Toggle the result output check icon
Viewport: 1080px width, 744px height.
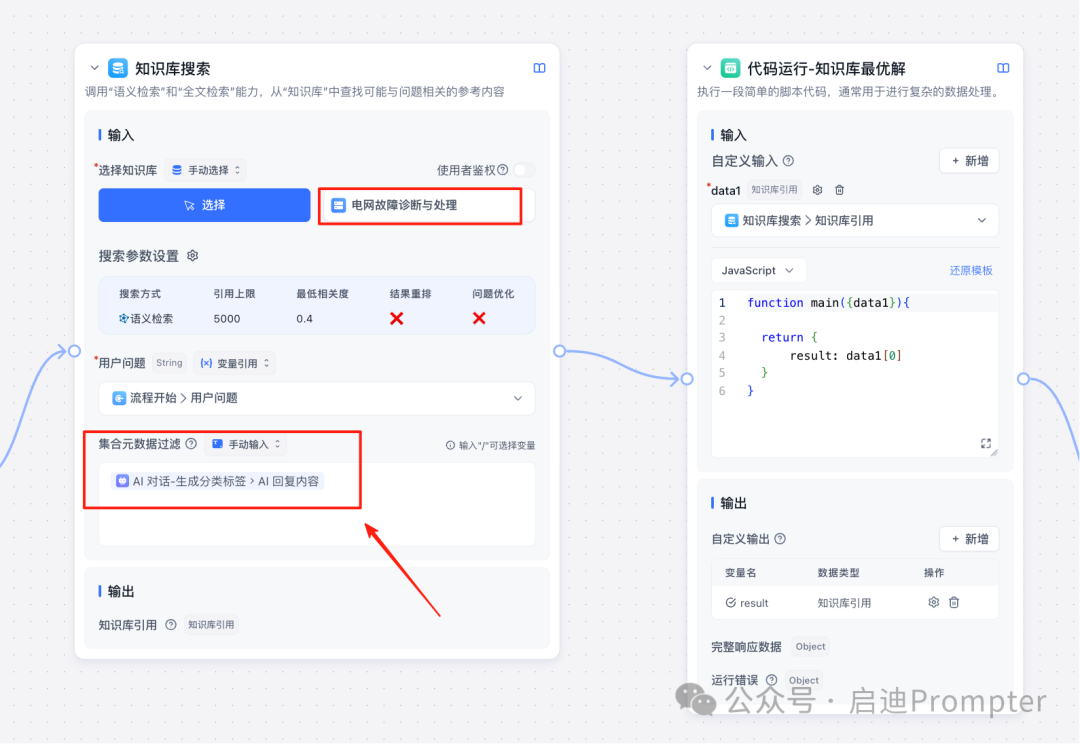[731, 603]
